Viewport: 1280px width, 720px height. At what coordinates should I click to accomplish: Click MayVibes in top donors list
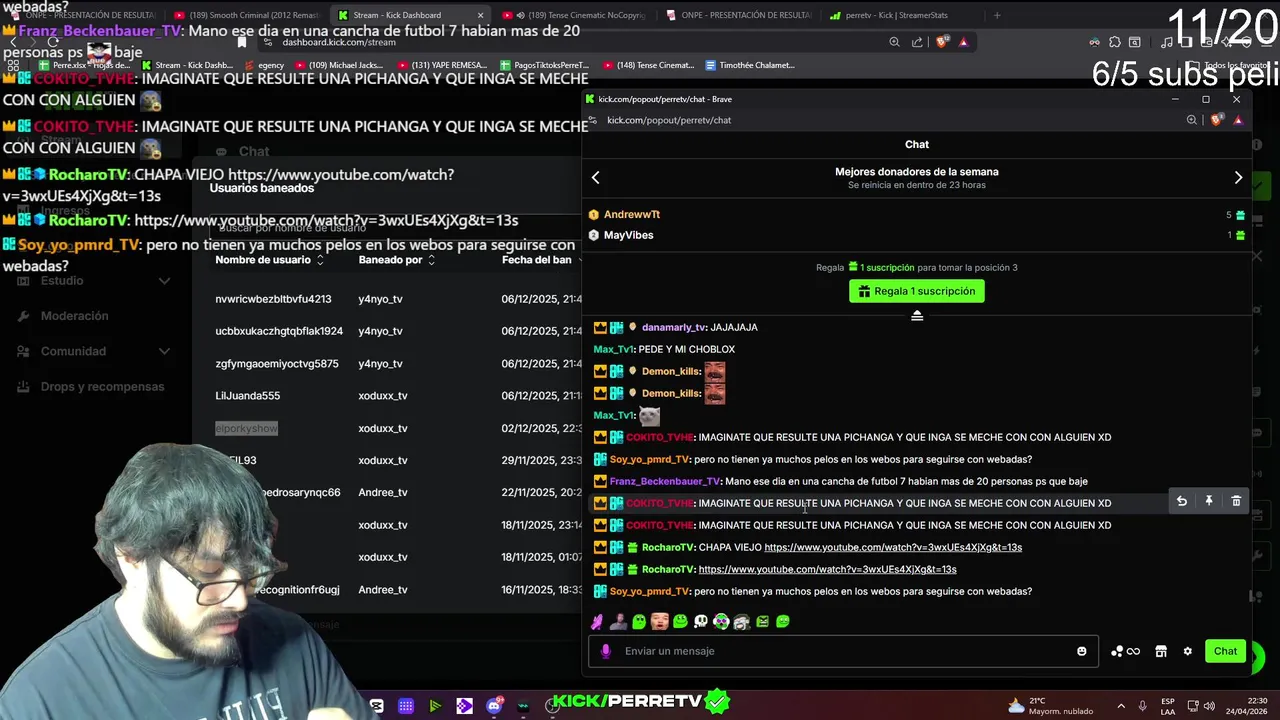(629, 235)
